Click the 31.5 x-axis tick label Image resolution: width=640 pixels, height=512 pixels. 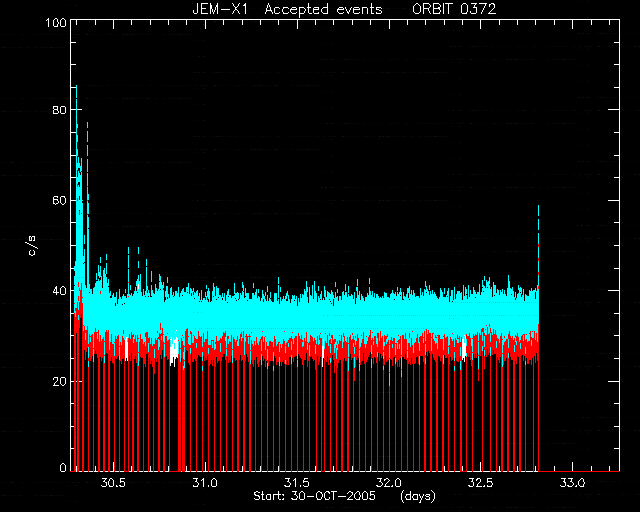coord(297,483)
